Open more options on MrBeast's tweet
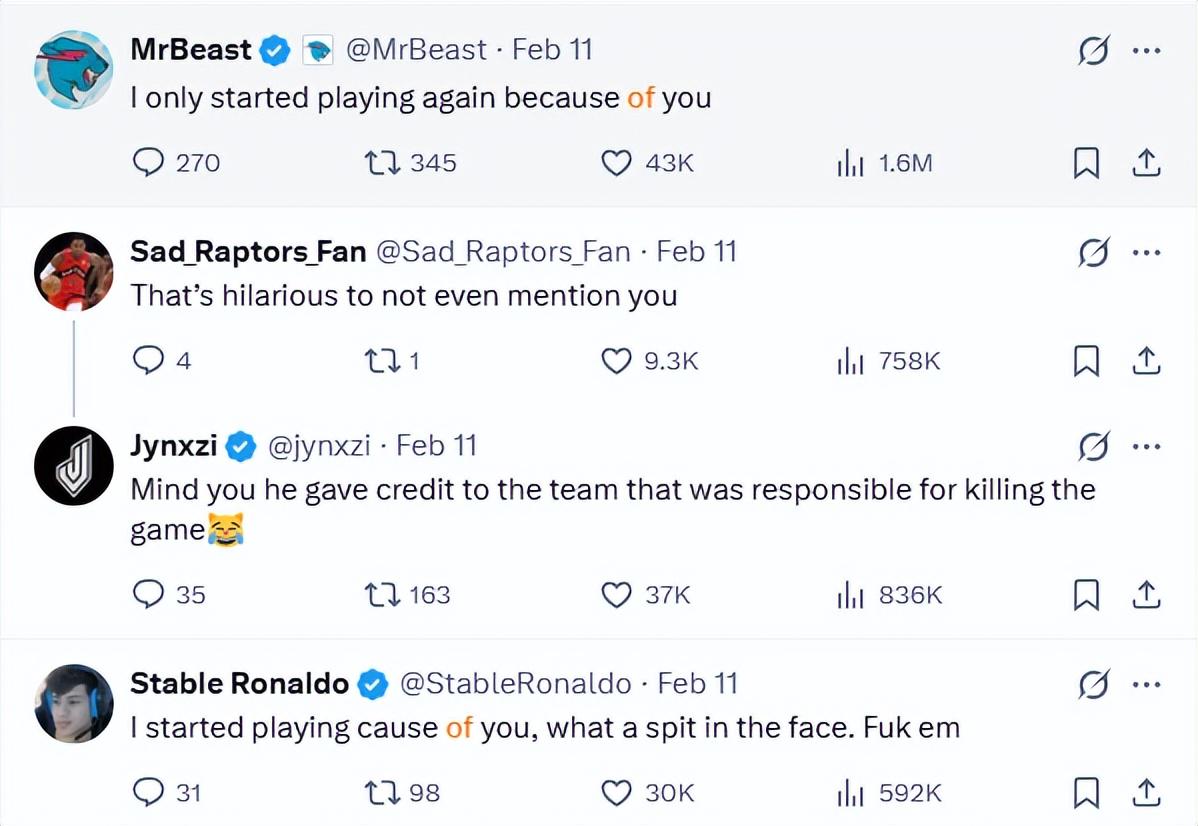 click(1146, 51)
